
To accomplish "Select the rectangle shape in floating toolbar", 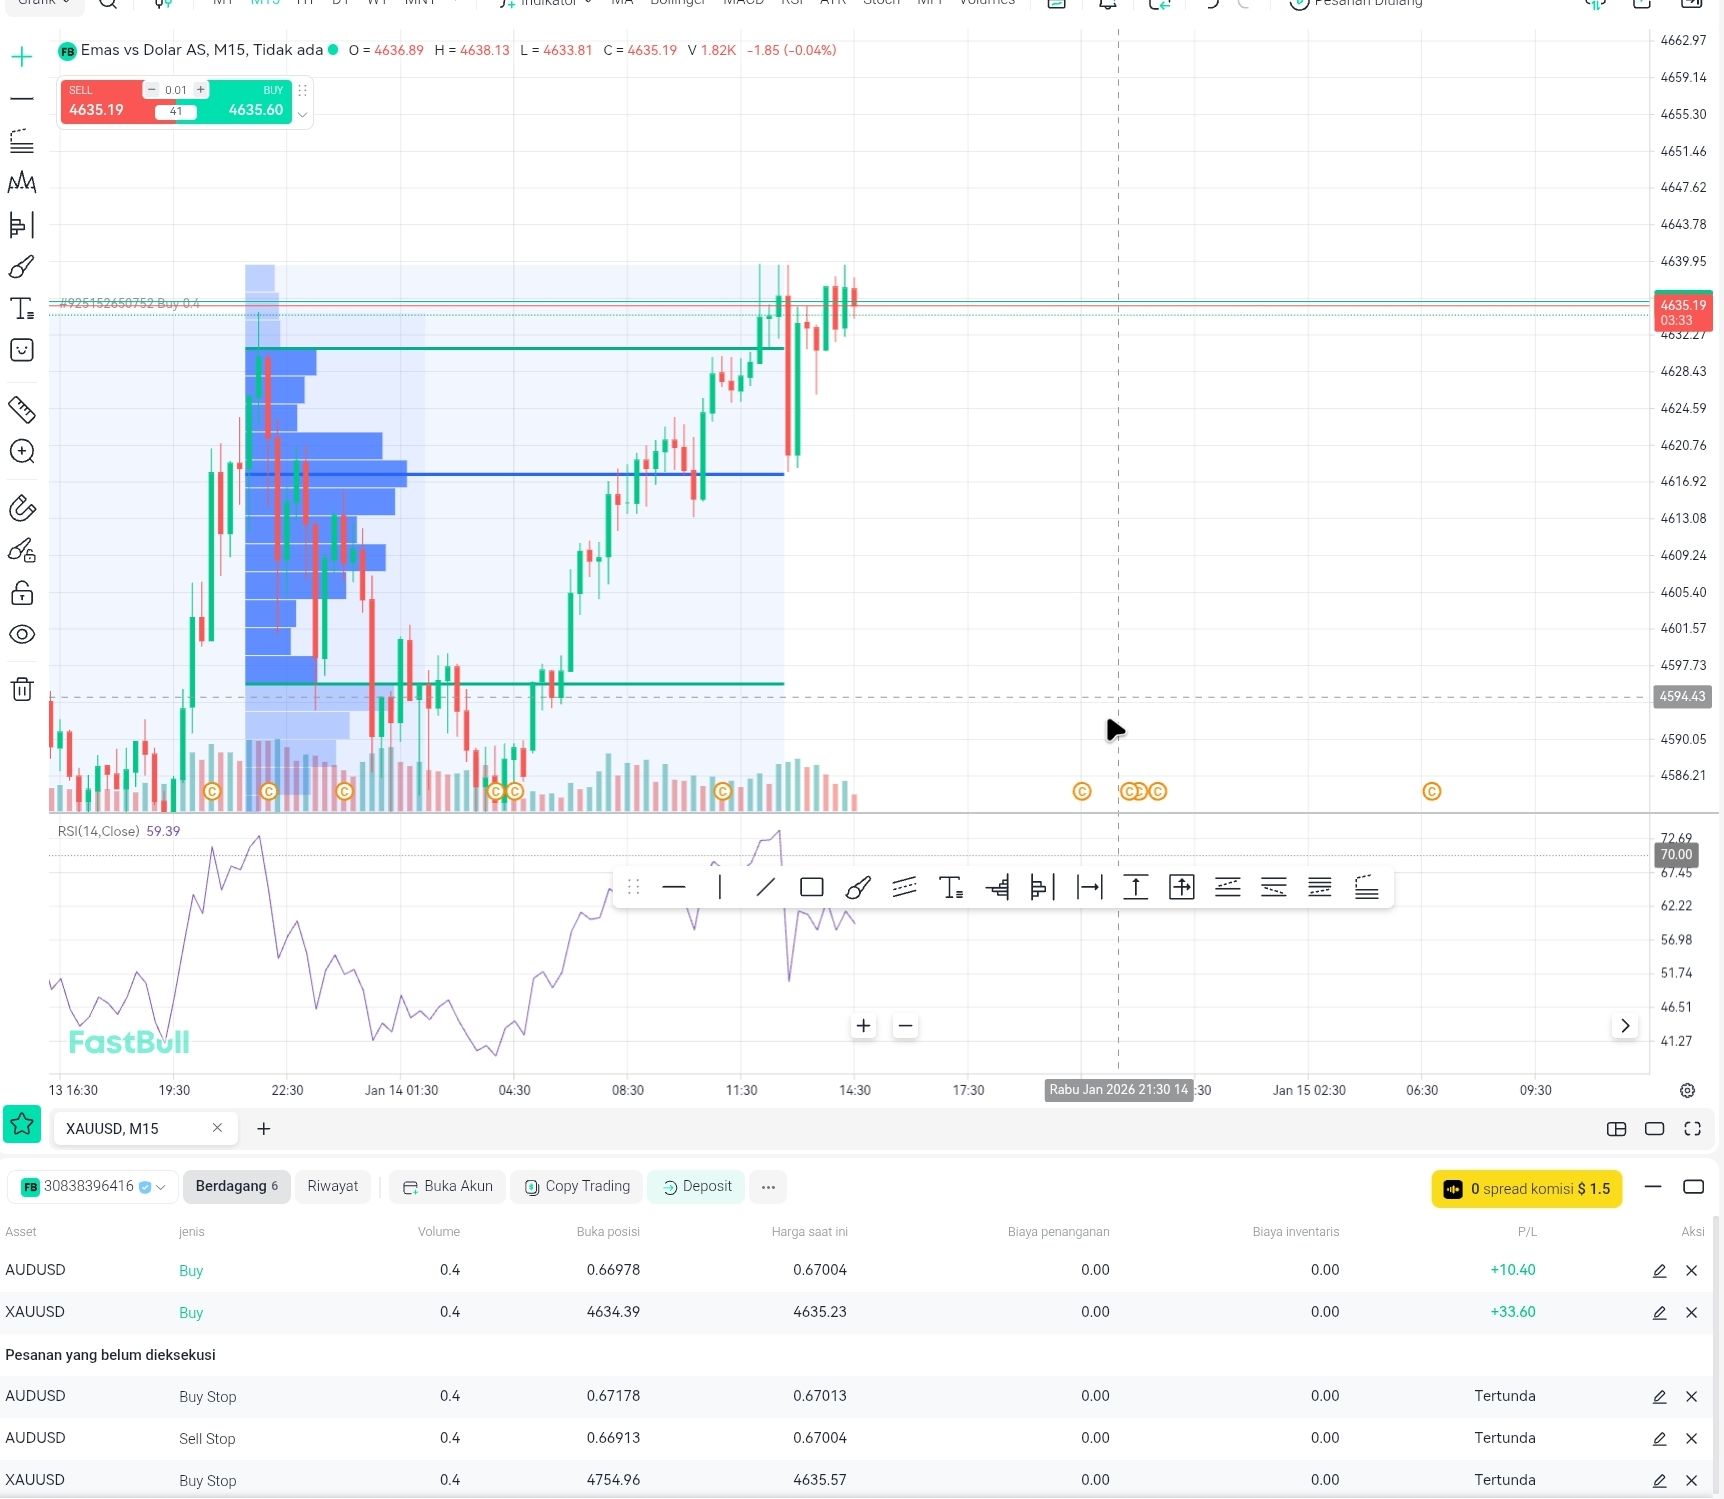I will [811, 887].
